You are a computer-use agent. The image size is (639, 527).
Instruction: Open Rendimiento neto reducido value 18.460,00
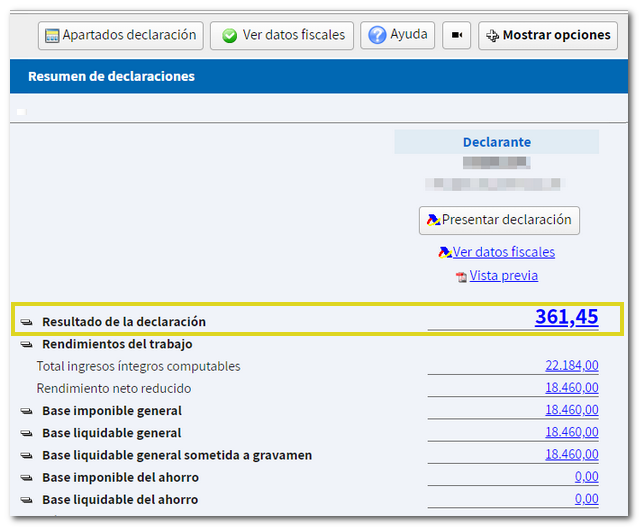tap(571, 388)
